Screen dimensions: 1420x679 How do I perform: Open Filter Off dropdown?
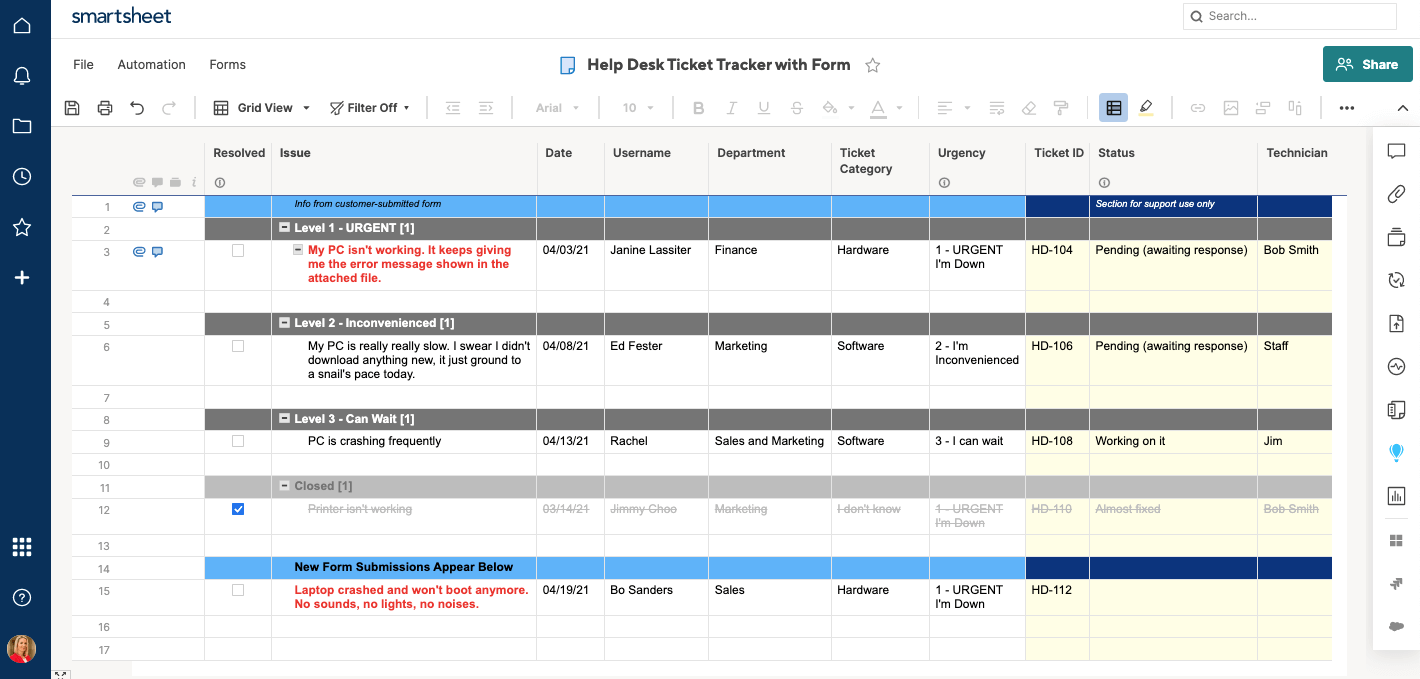click(x=370, y=108)
